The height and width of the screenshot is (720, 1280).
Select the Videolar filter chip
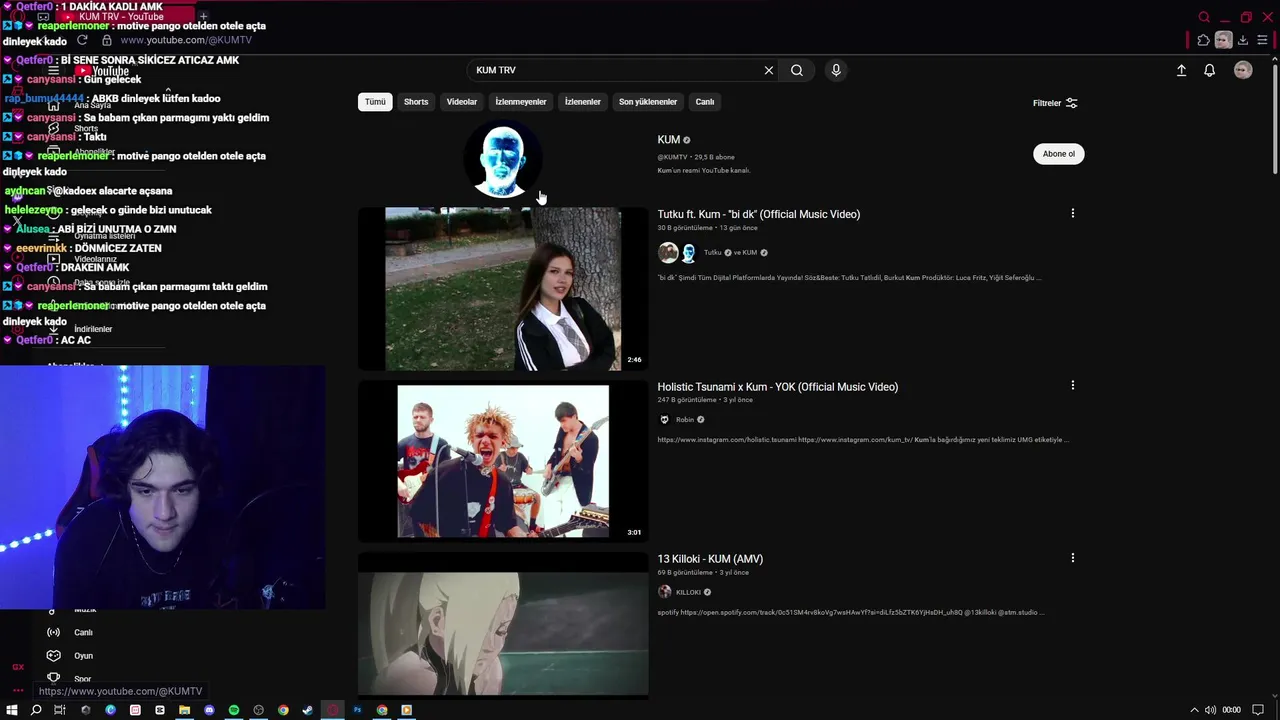pyautogui.click(x=462, y=102)
